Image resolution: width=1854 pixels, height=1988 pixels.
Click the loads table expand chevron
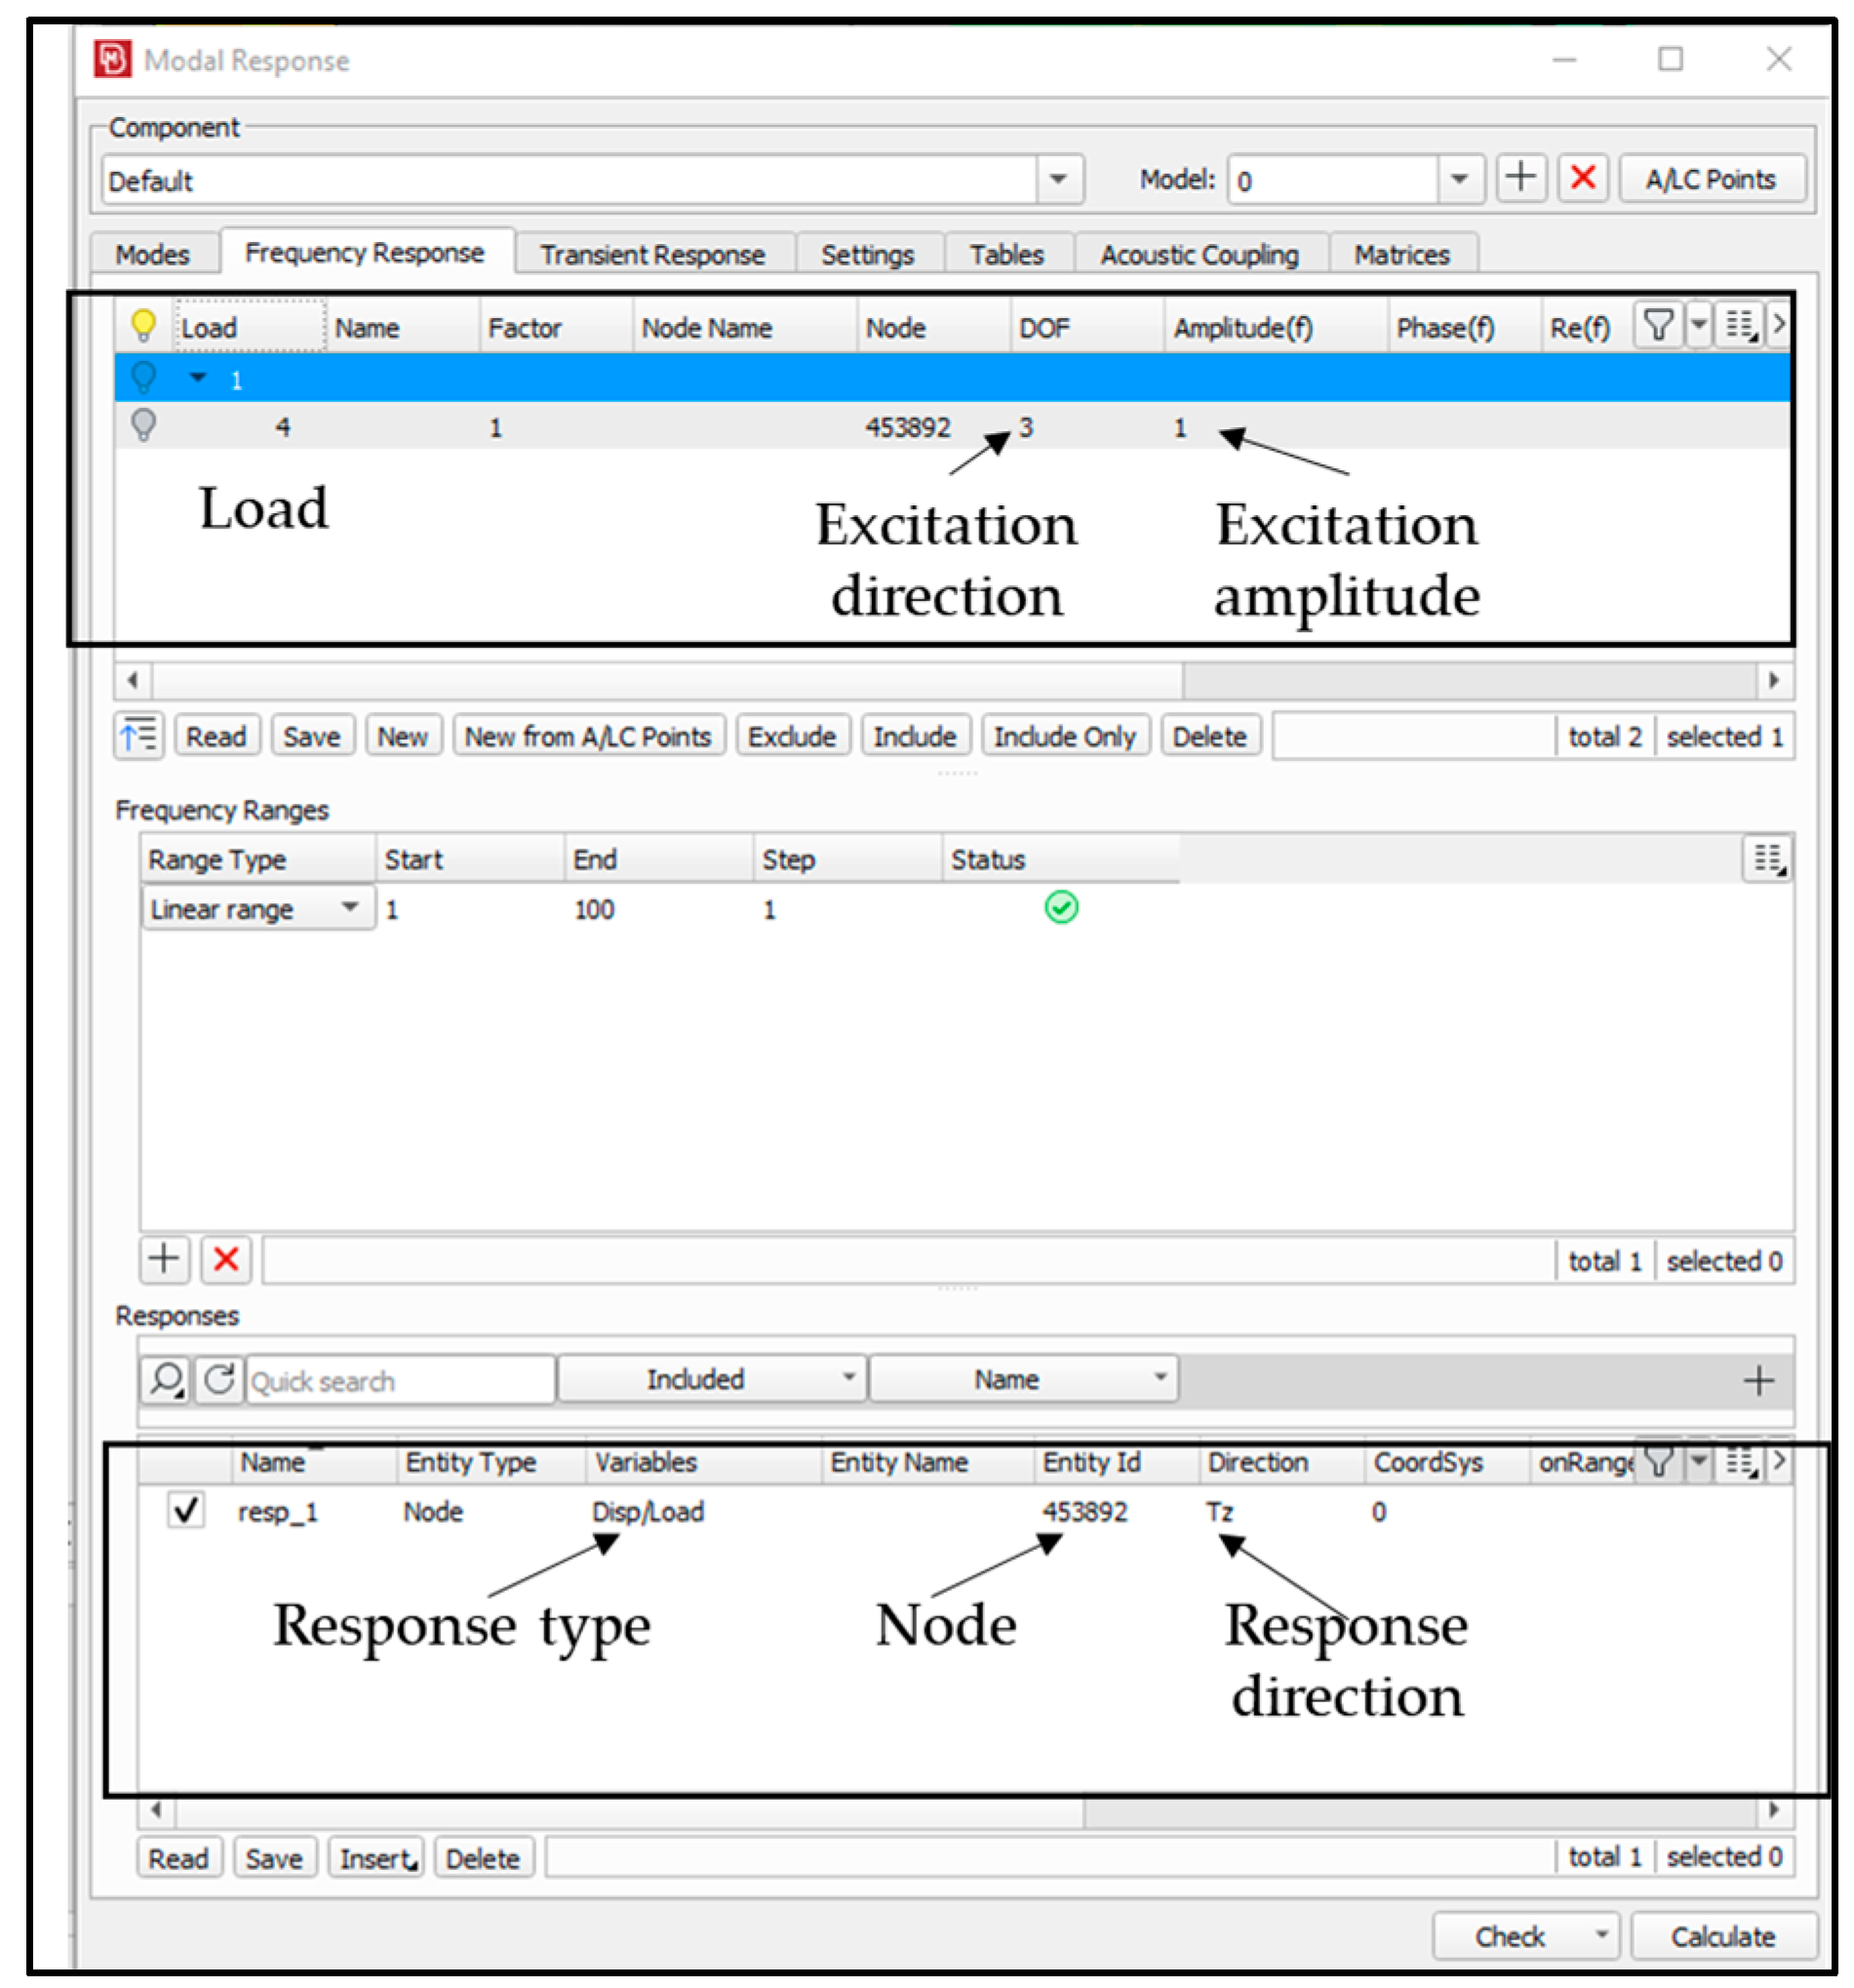tap(1777, 324)
